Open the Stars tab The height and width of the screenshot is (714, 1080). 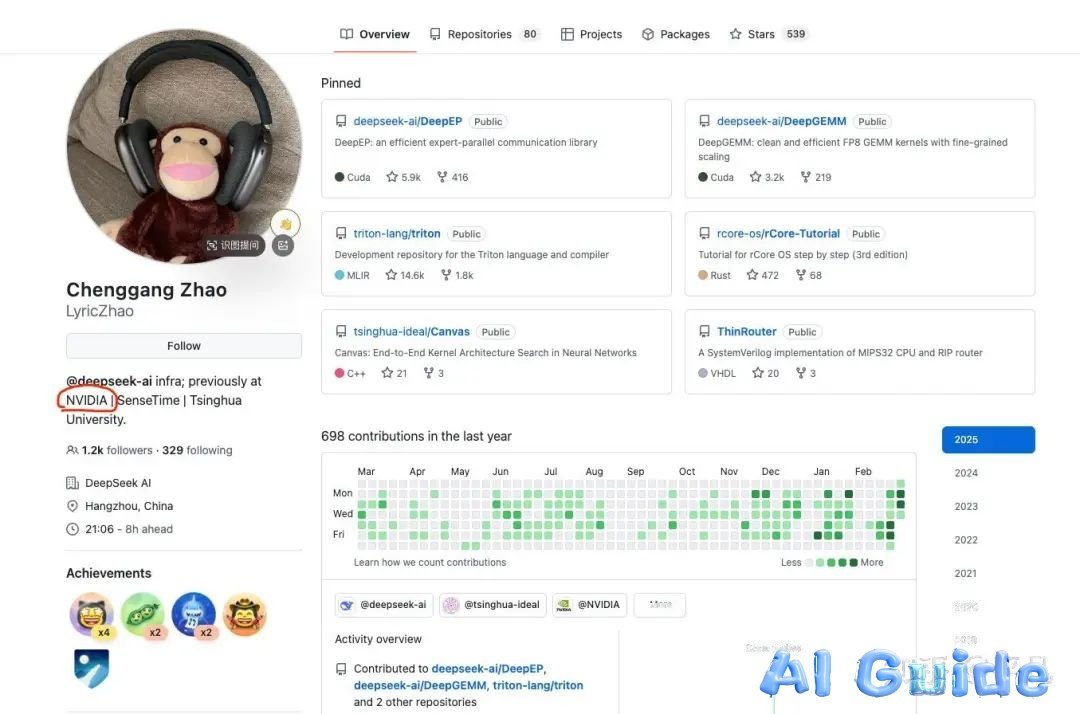click(769, 34)
